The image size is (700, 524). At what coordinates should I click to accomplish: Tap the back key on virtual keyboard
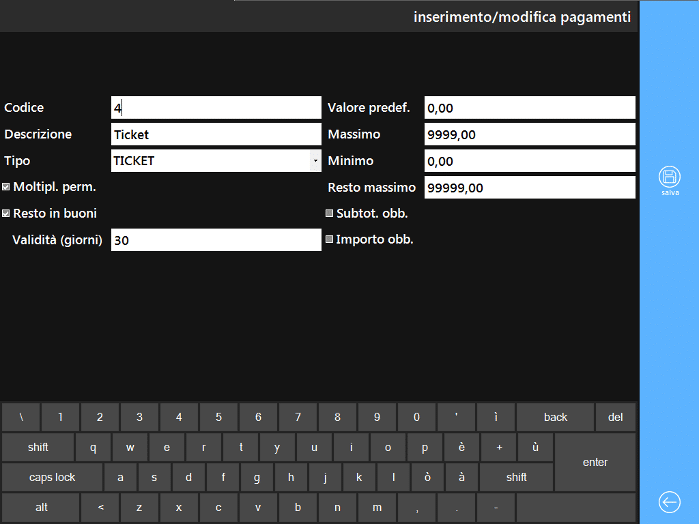click(555, 417)
